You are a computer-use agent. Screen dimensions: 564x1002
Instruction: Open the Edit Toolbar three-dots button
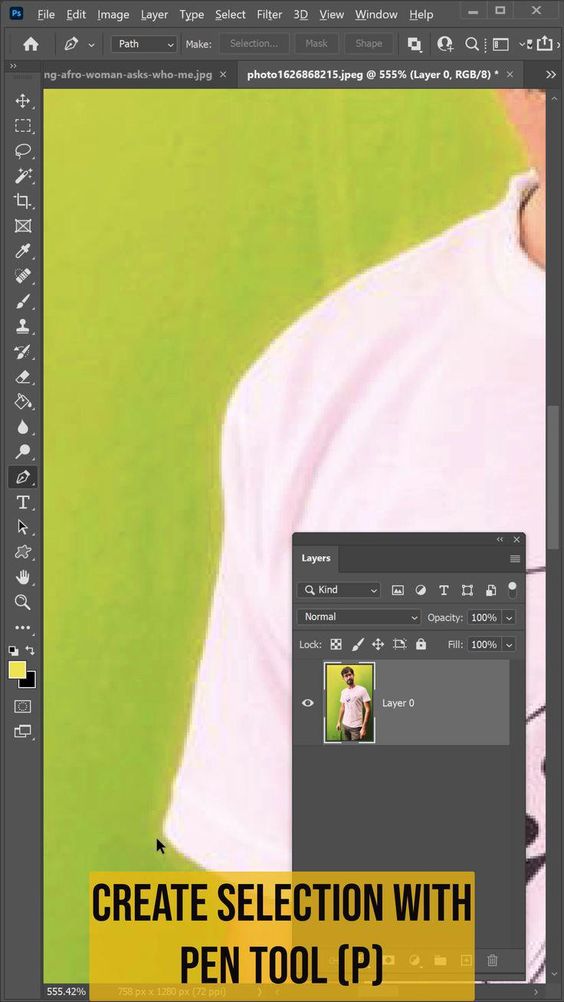pyautogui.click(x=23, y=628)
